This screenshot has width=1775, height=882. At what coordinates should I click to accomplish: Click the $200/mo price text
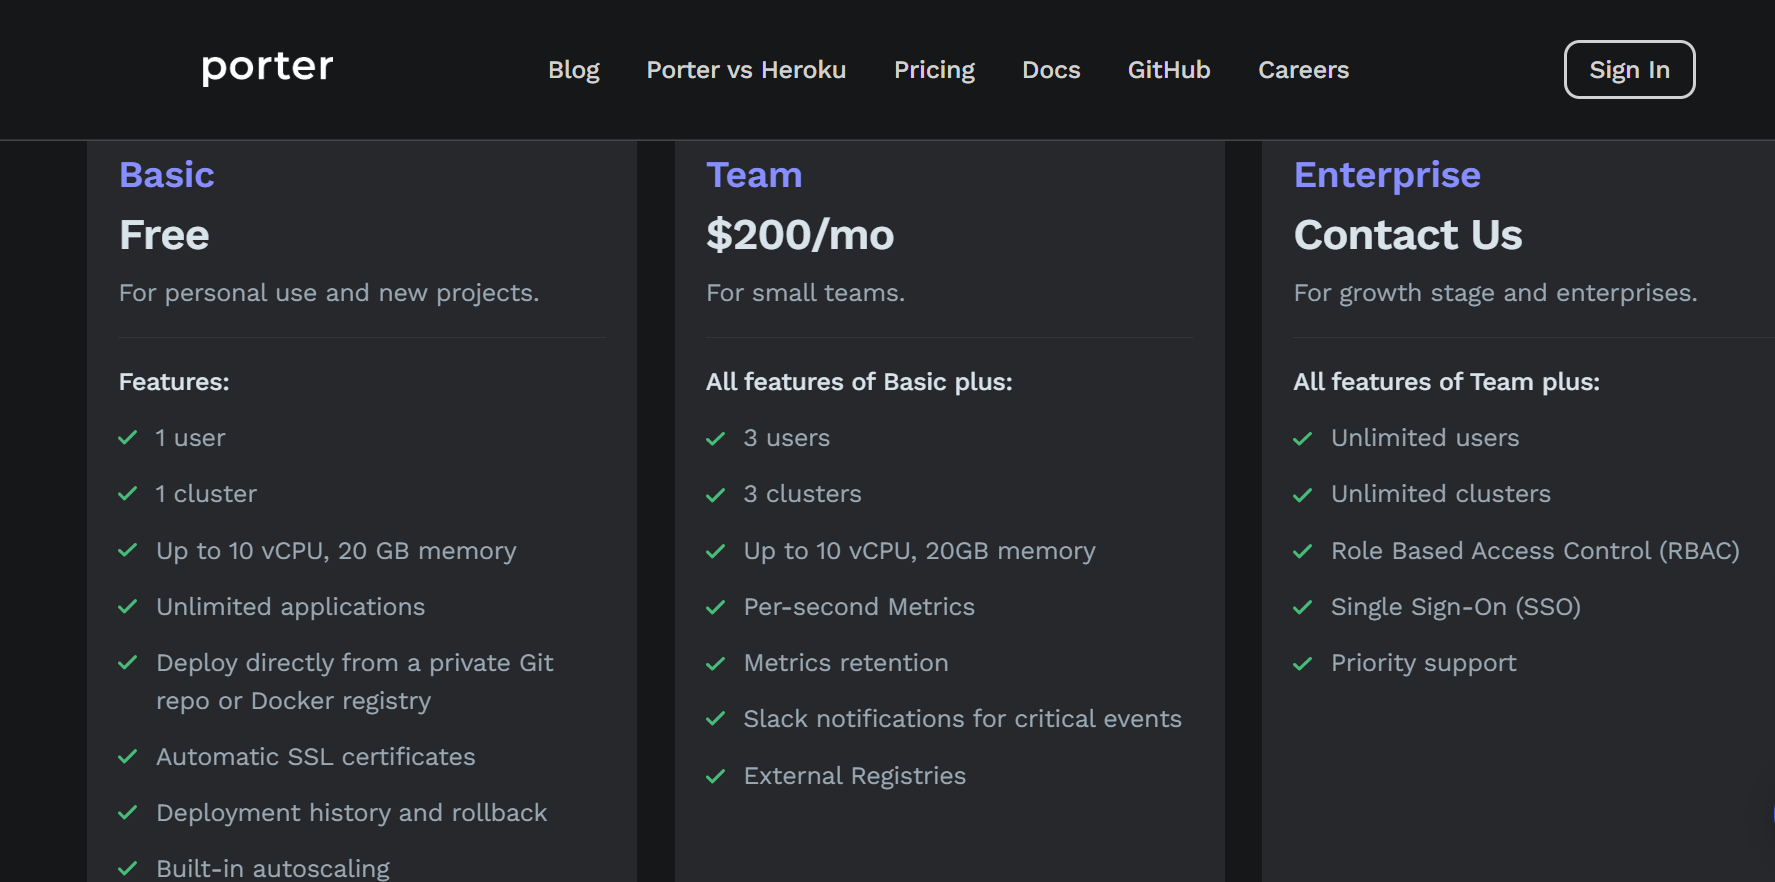[x=800, y=235]
